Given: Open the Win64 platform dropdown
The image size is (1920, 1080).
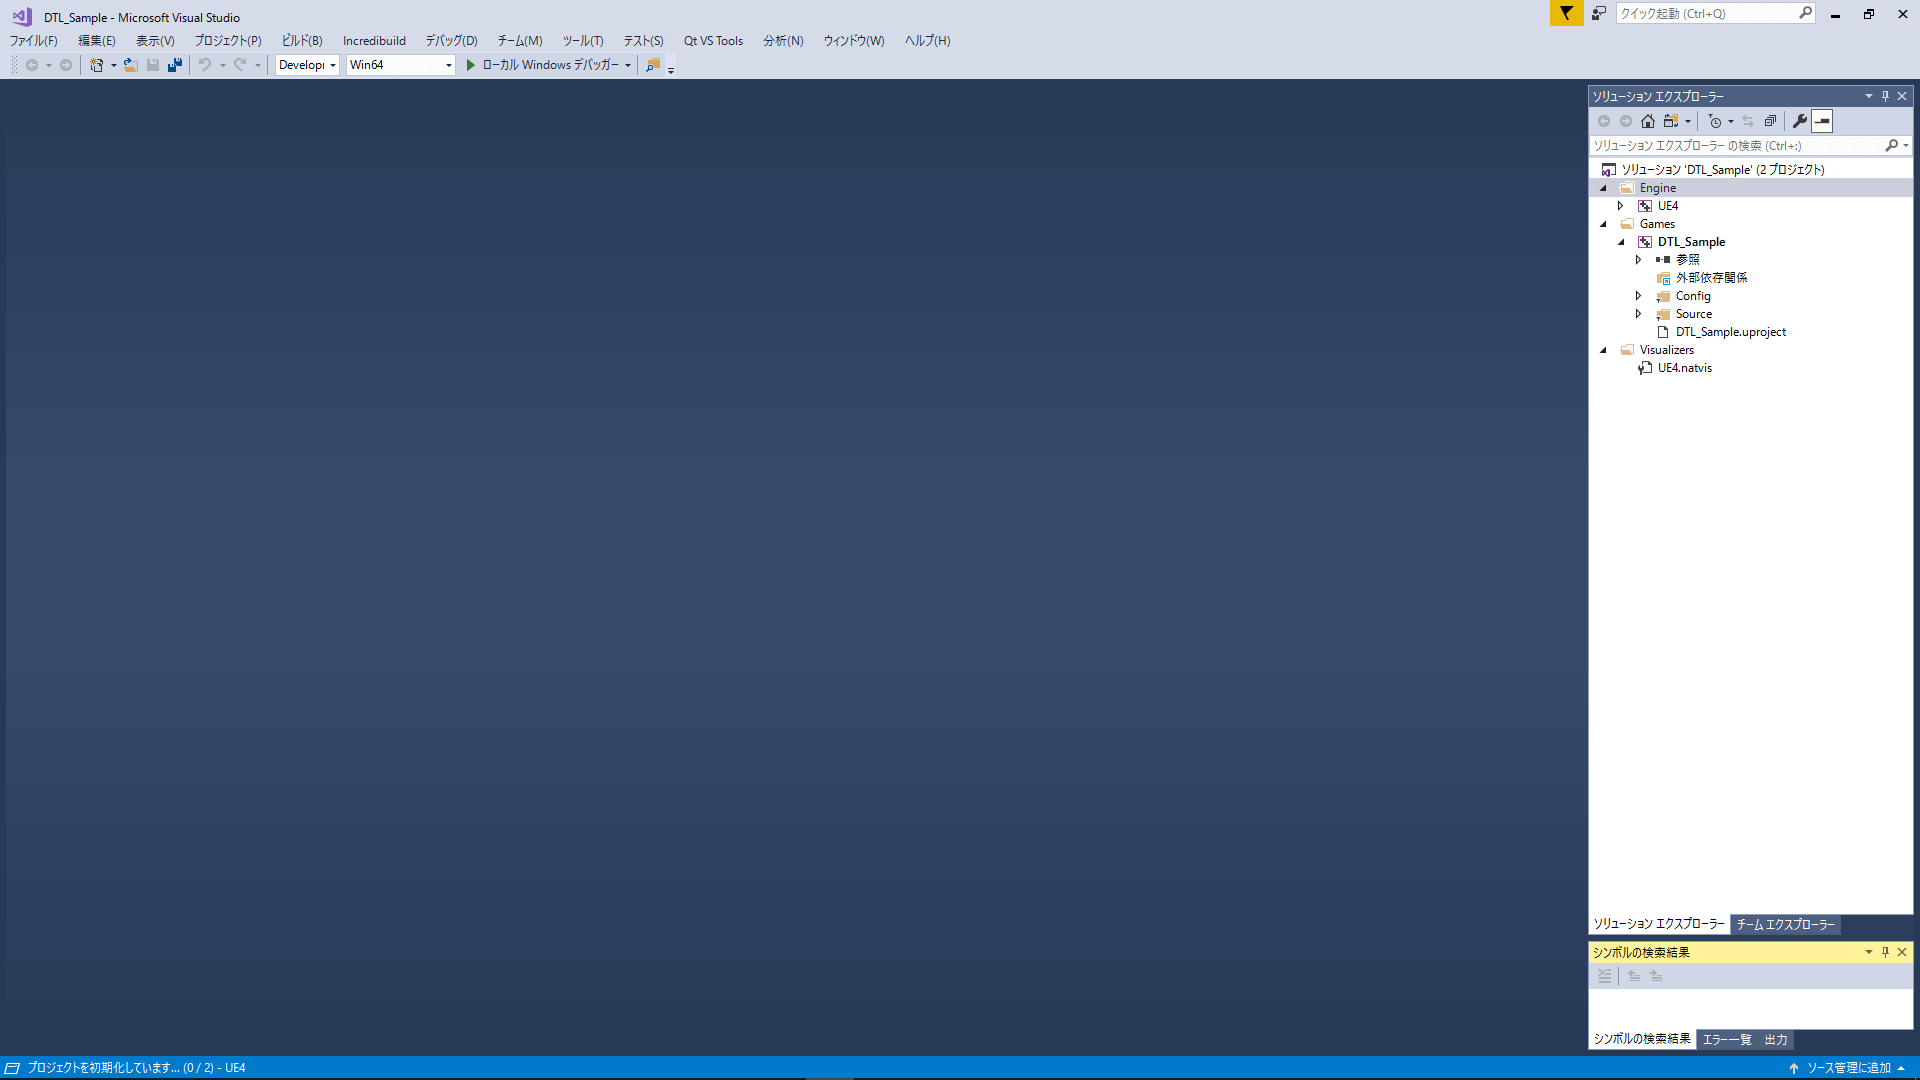Looking at the screenshot, I should click(x=448, y=65).
